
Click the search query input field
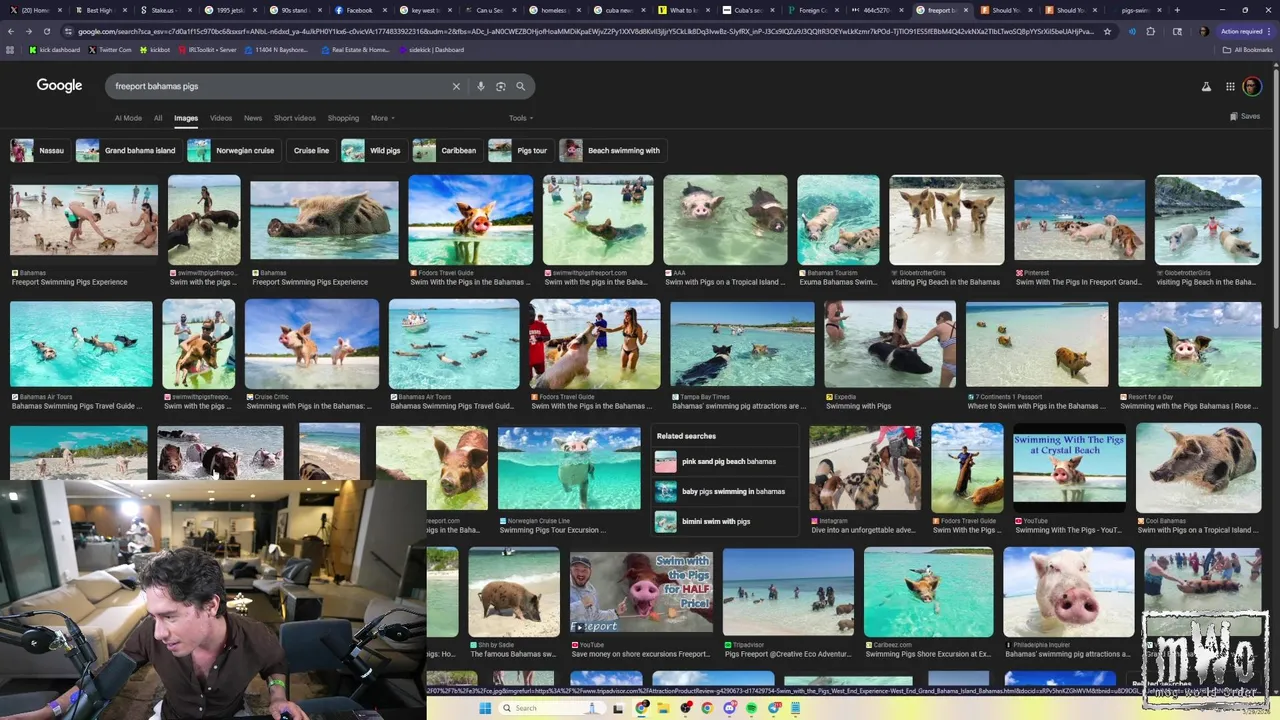click(280, 86)
